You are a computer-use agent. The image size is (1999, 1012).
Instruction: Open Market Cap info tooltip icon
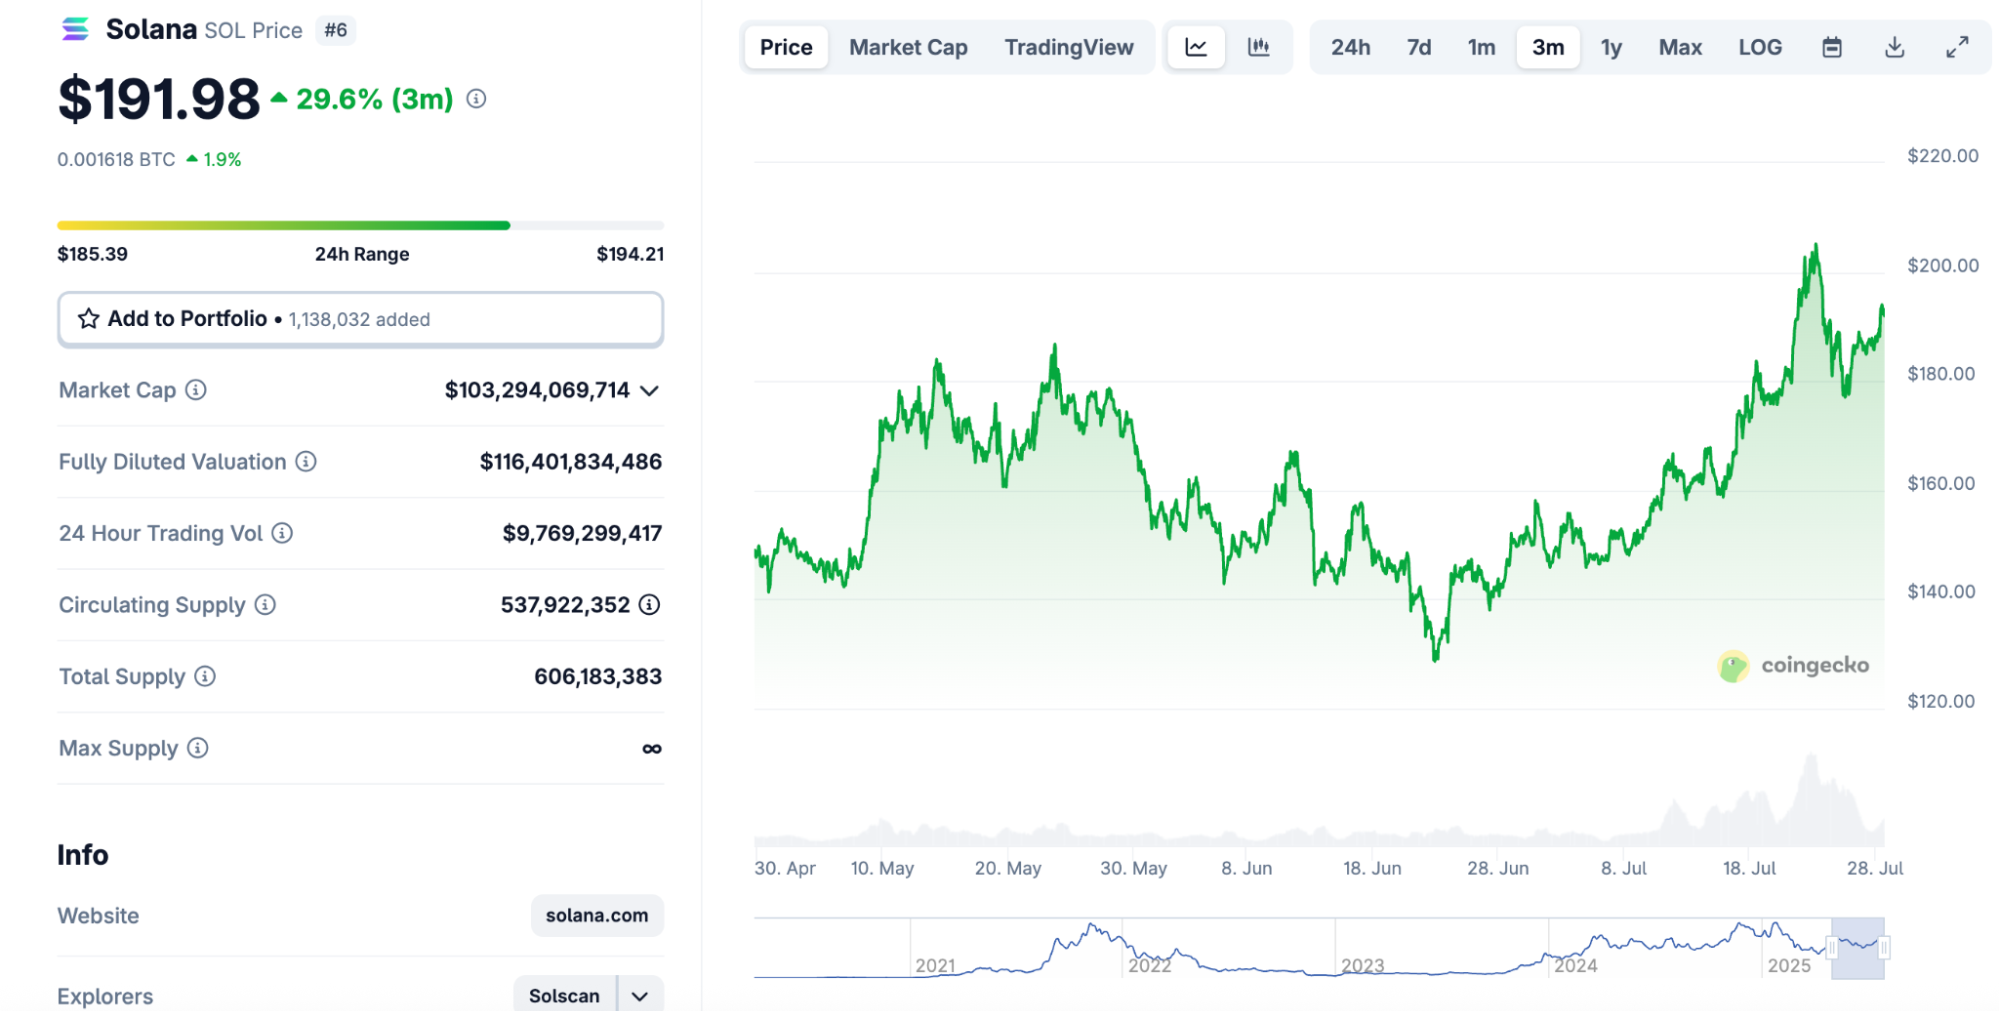click(x=196, y=390)
